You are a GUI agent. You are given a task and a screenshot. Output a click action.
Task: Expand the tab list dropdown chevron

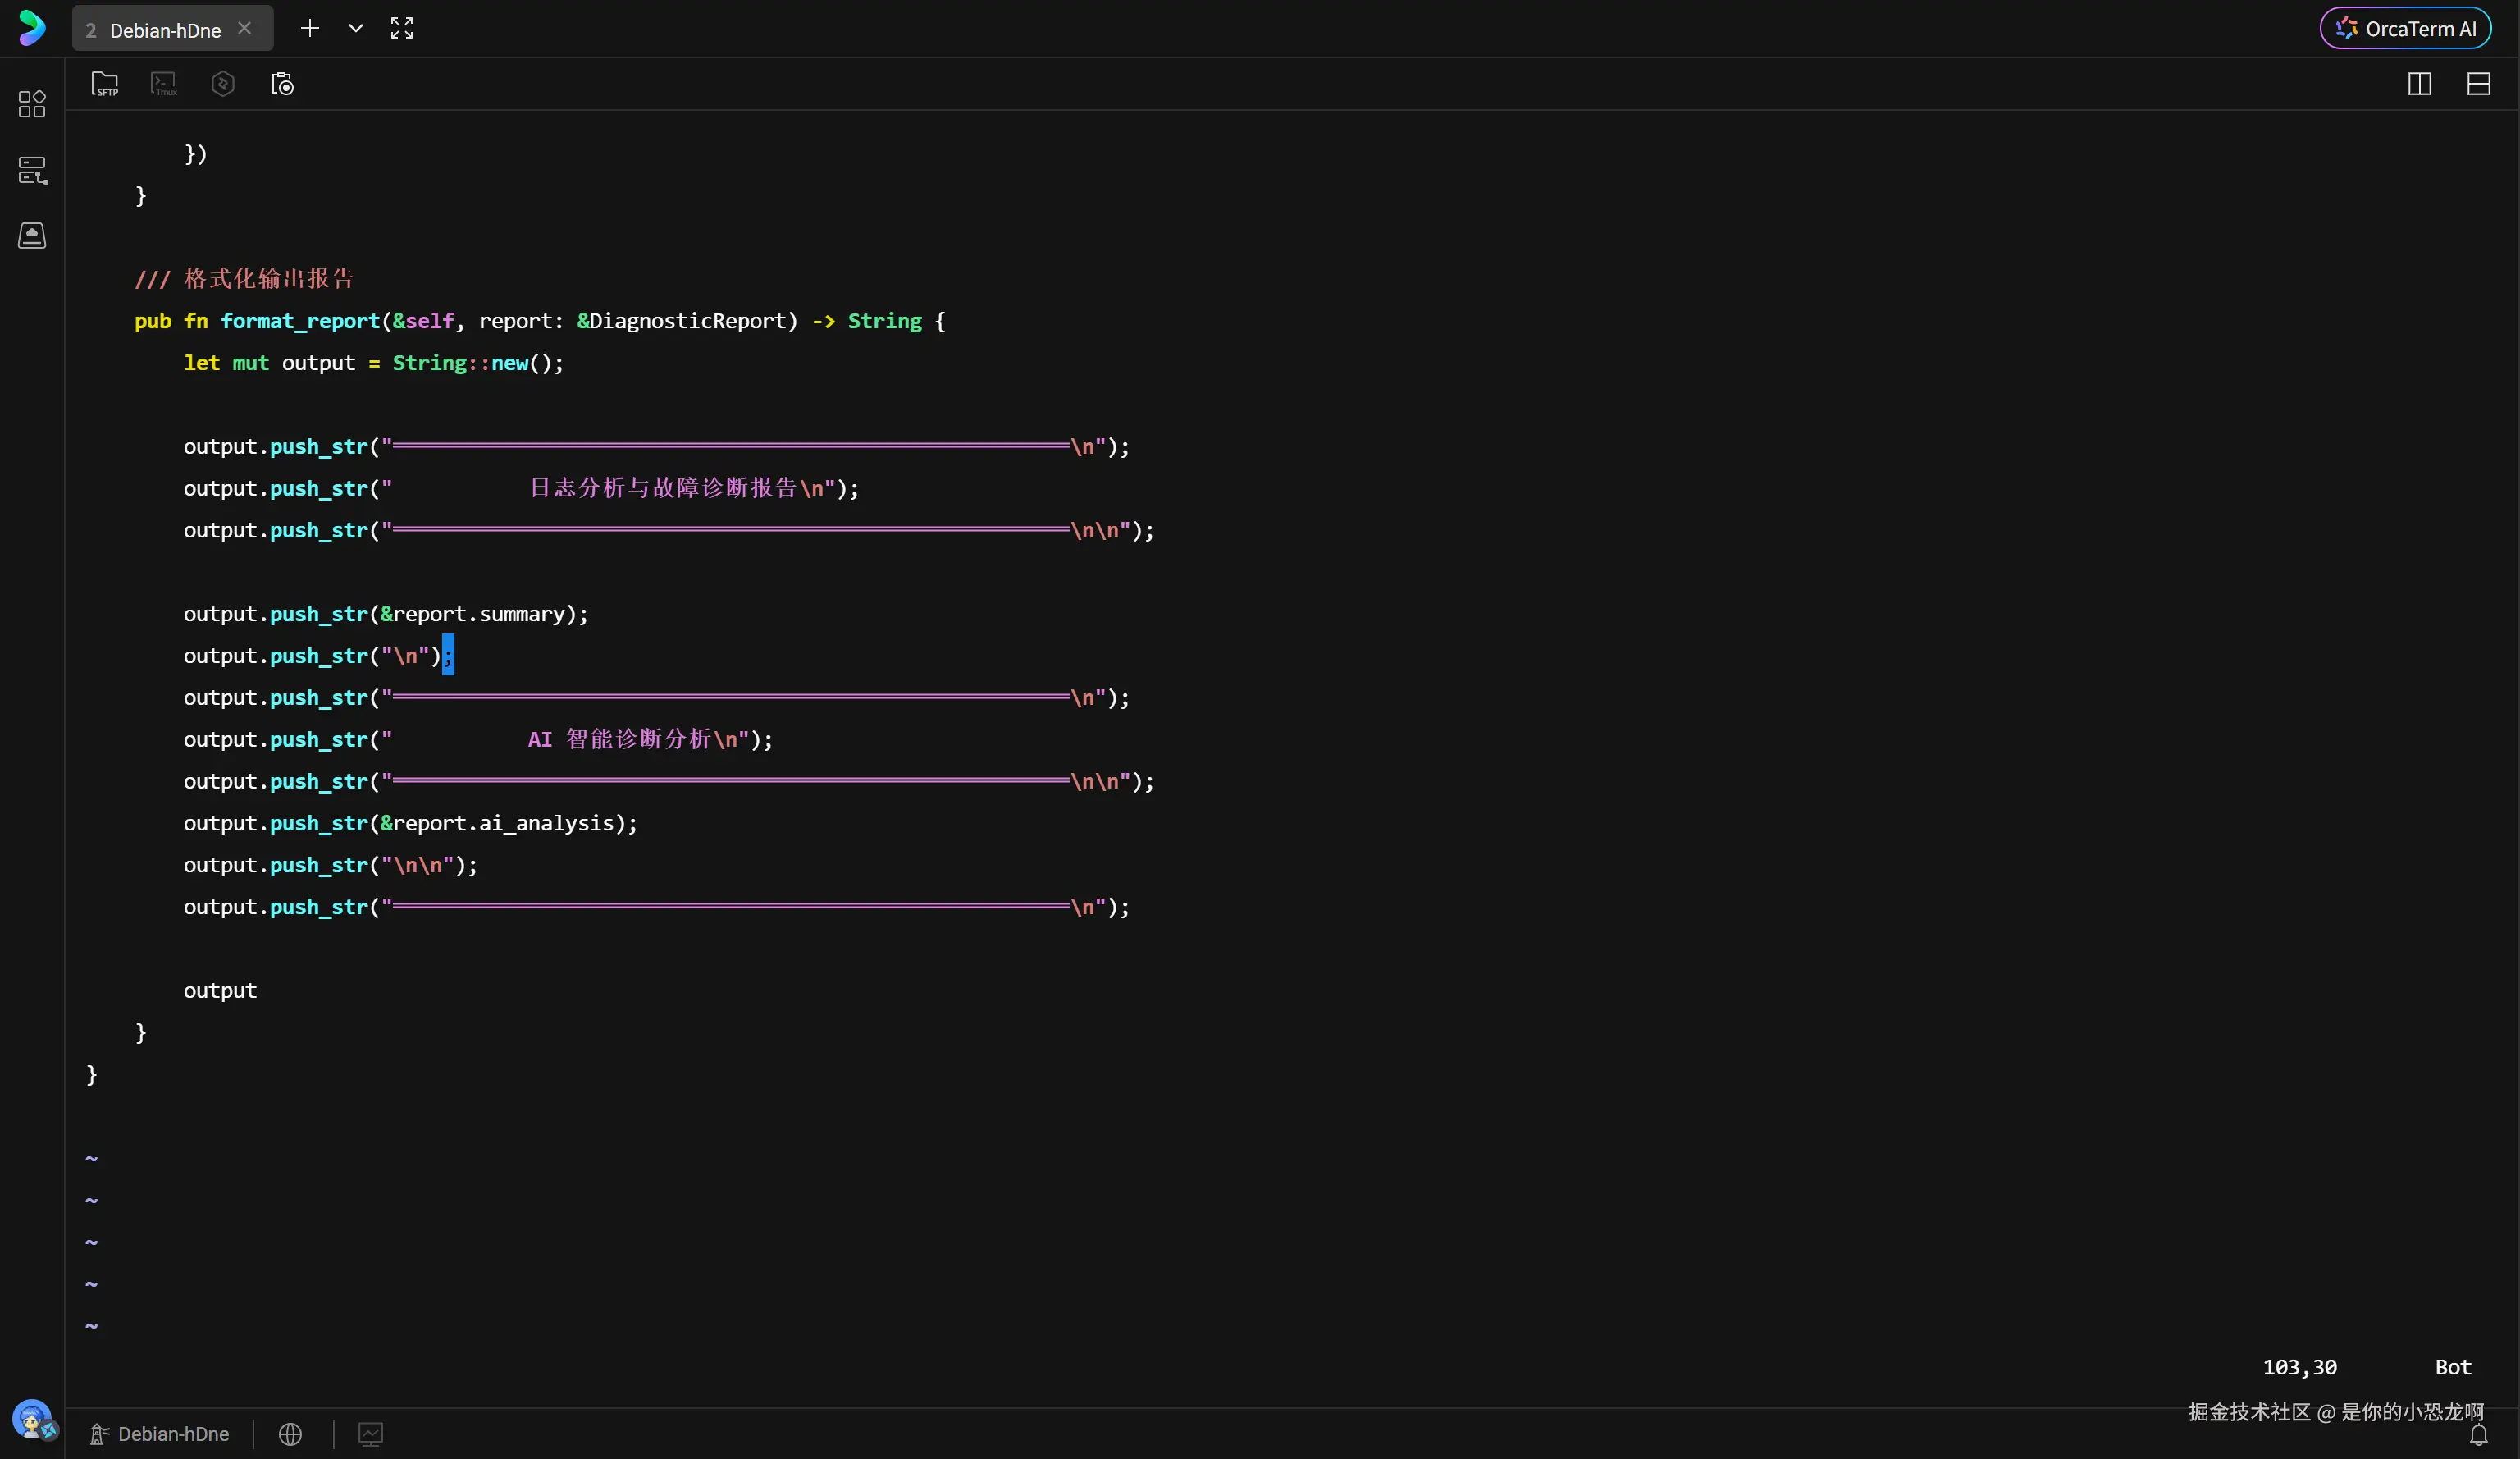[355, 28]
